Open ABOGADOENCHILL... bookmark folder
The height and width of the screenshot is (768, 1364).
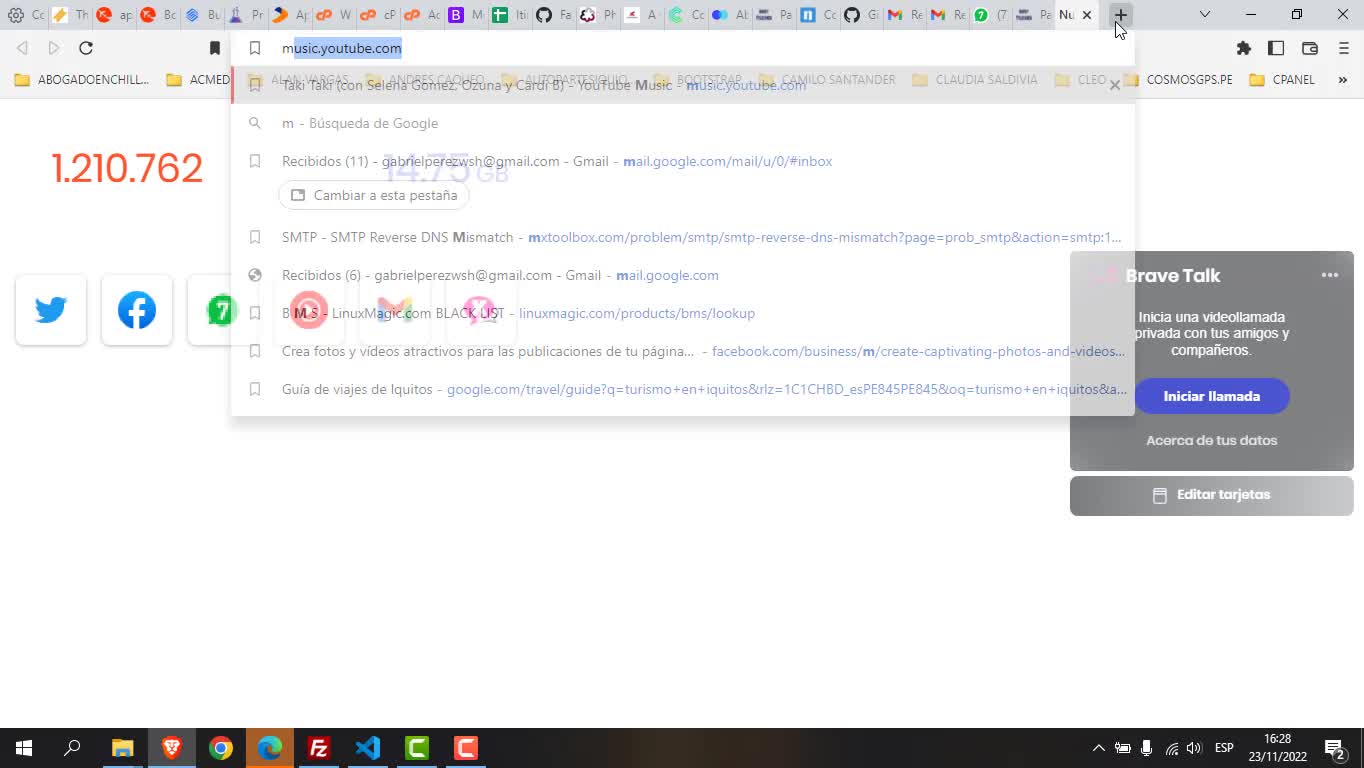pos(83,79)
